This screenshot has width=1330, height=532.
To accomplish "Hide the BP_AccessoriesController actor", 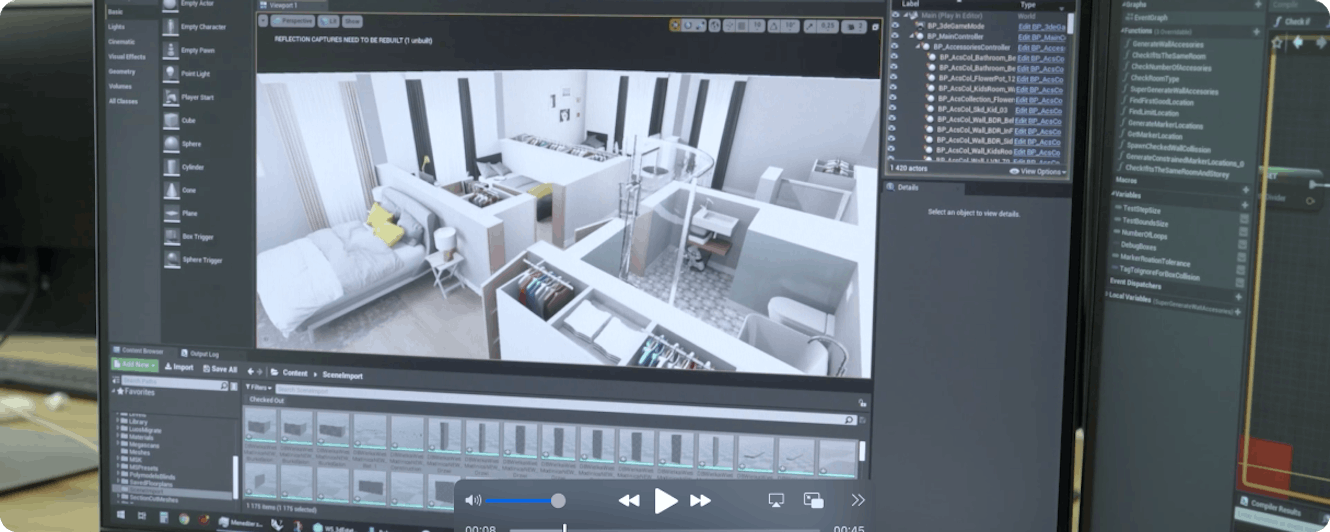I will click(894, 47).
